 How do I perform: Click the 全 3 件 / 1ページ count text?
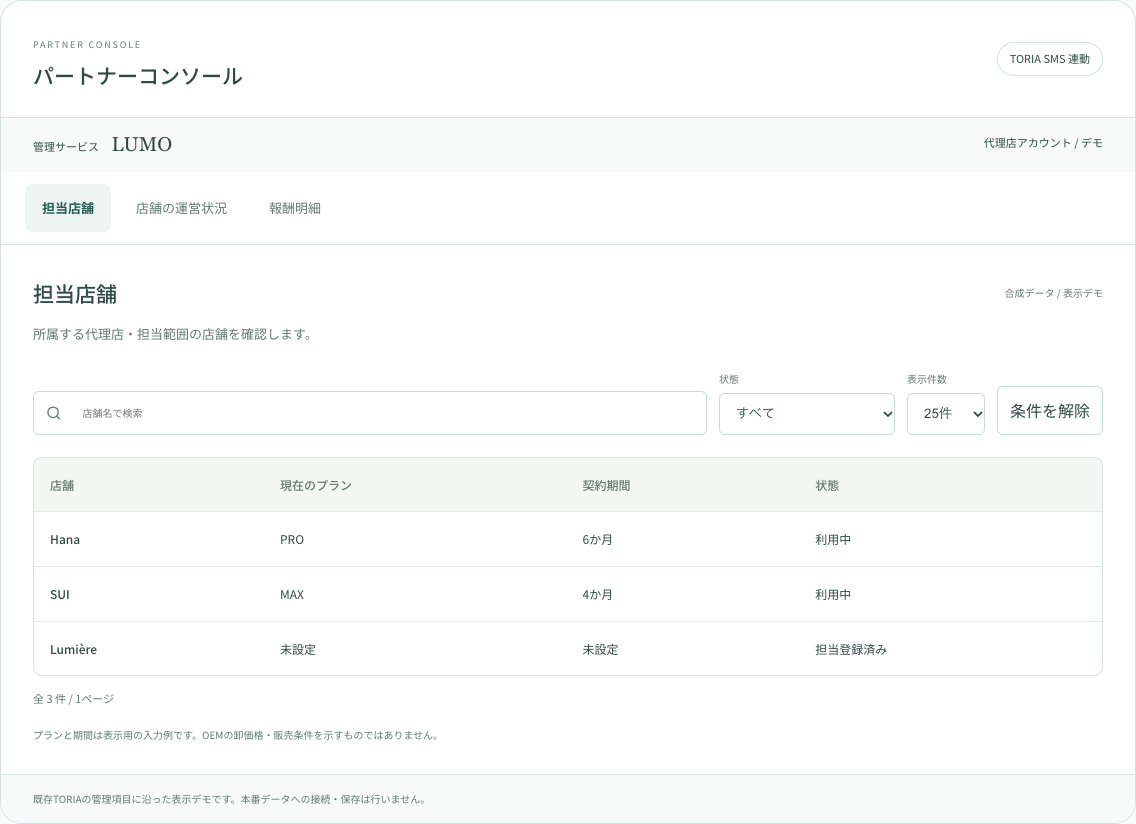click(73, 699)
